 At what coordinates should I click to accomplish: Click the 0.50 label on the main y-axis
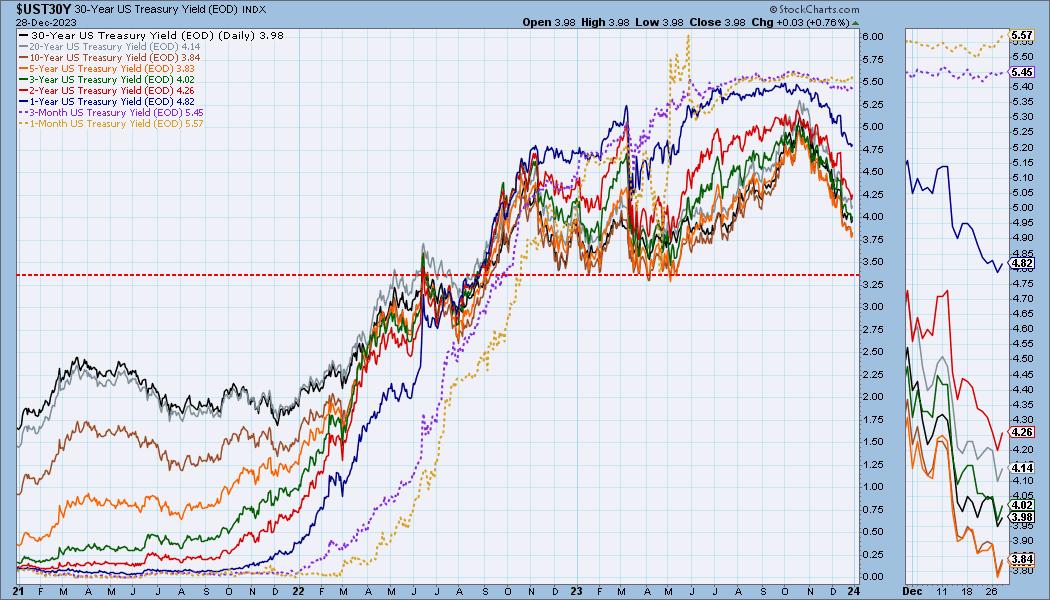pos(873,531)
